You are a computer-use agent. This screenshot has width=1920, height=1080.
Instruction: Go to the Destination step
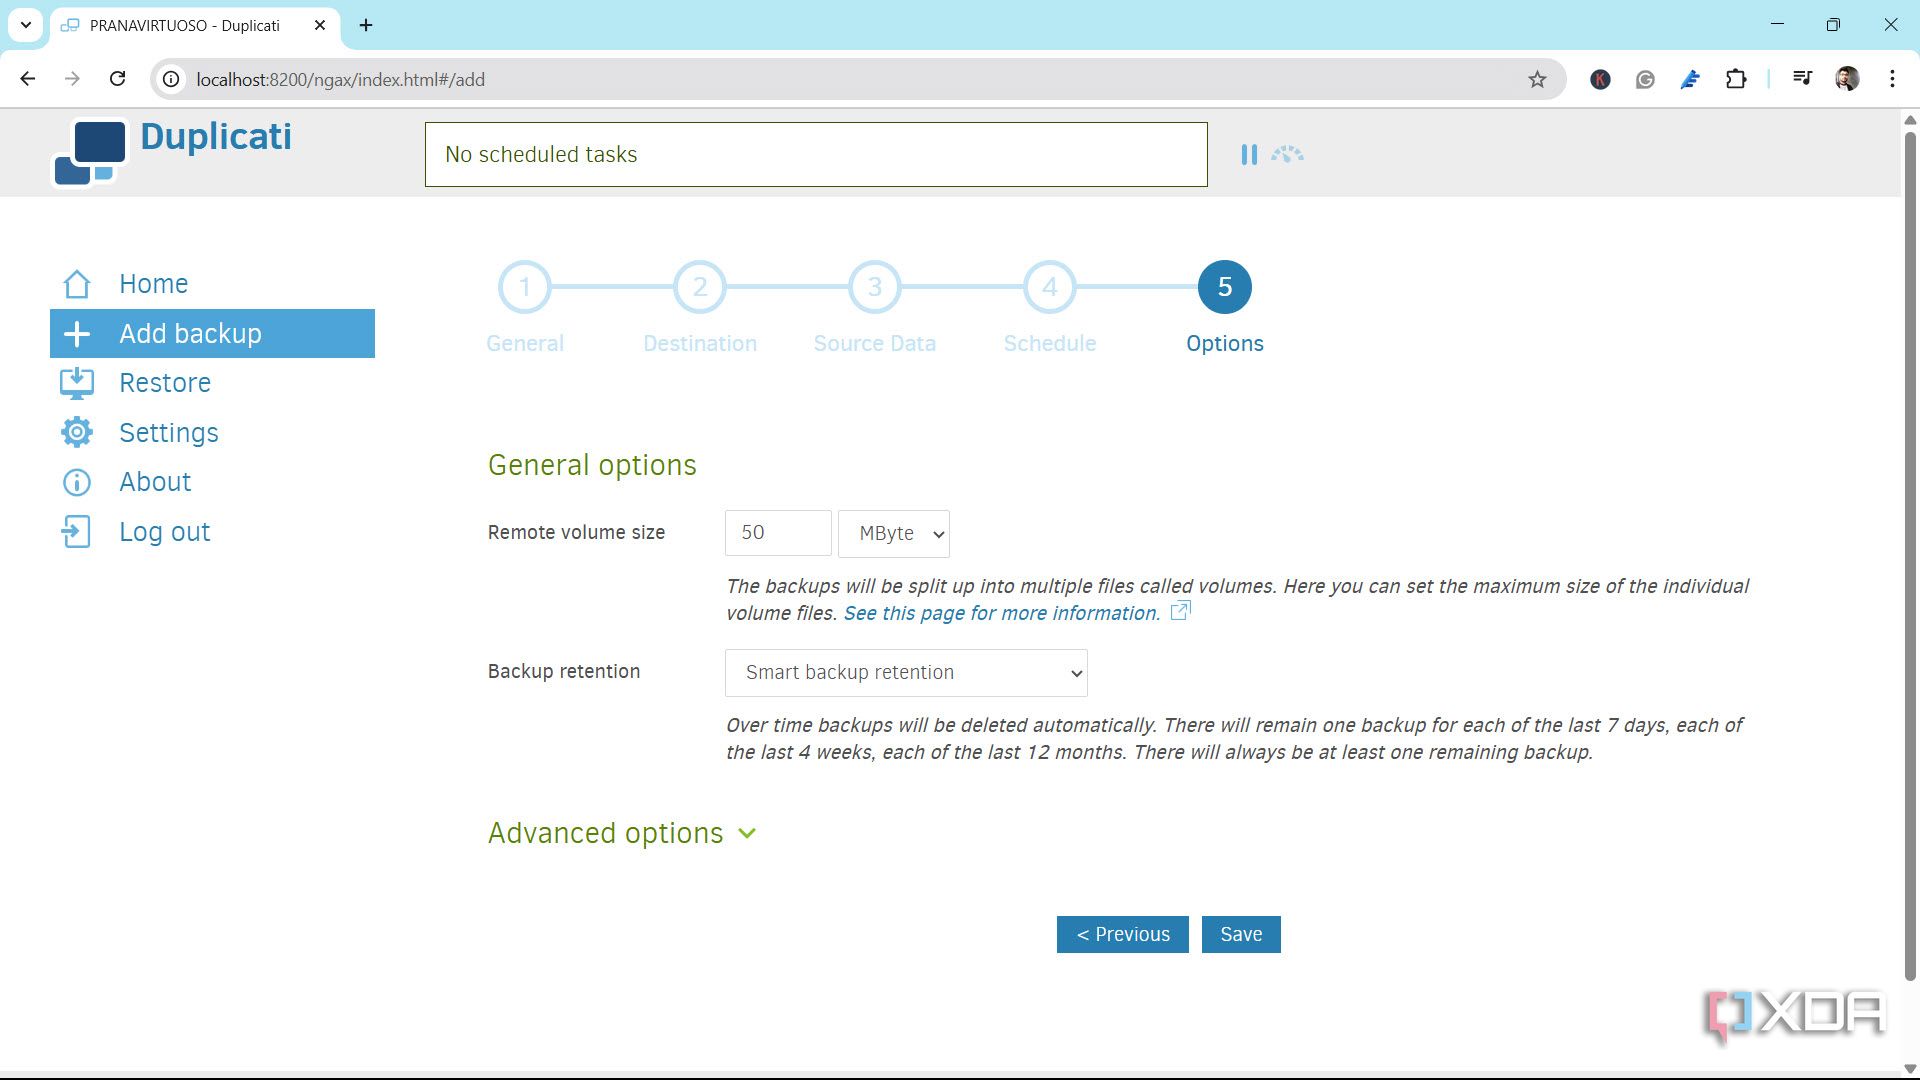tap(700, 287)
